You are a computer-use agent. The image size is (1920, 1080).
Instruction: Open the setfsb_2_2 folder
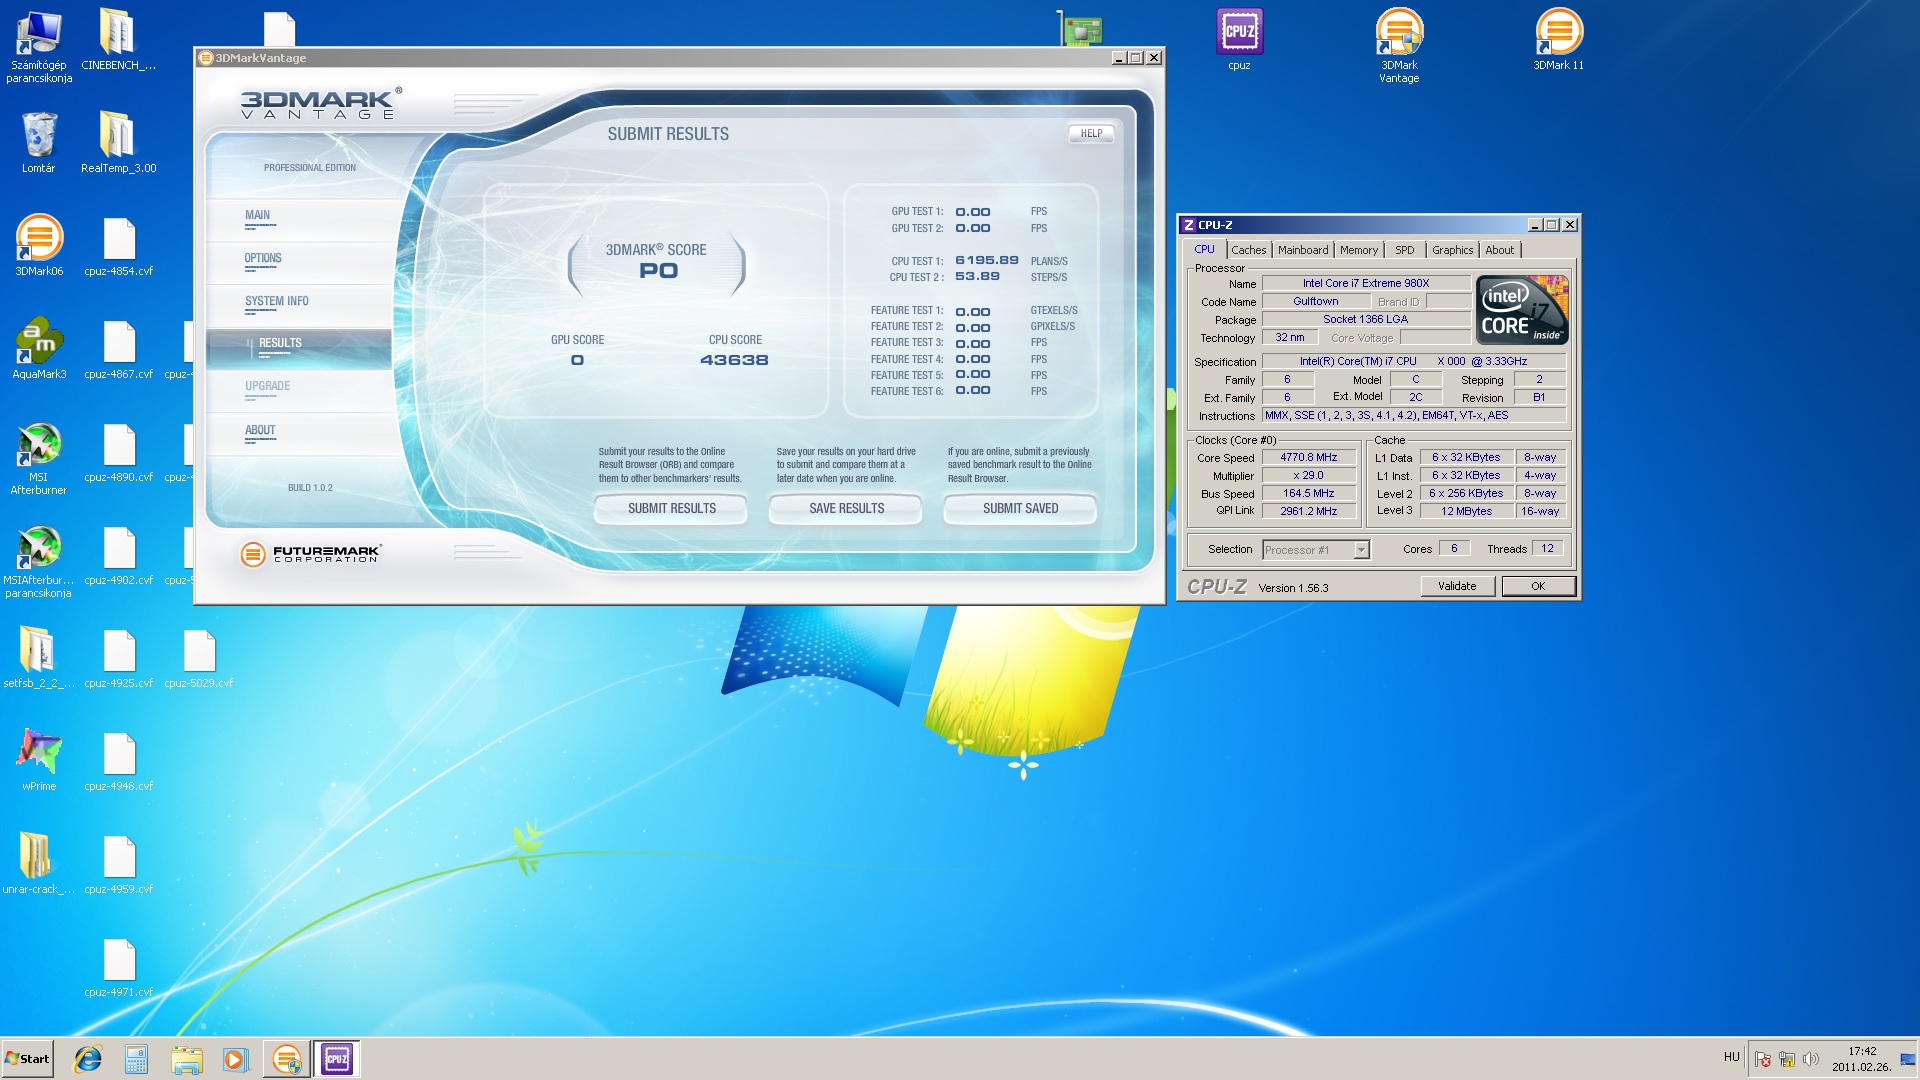[39, 658]
